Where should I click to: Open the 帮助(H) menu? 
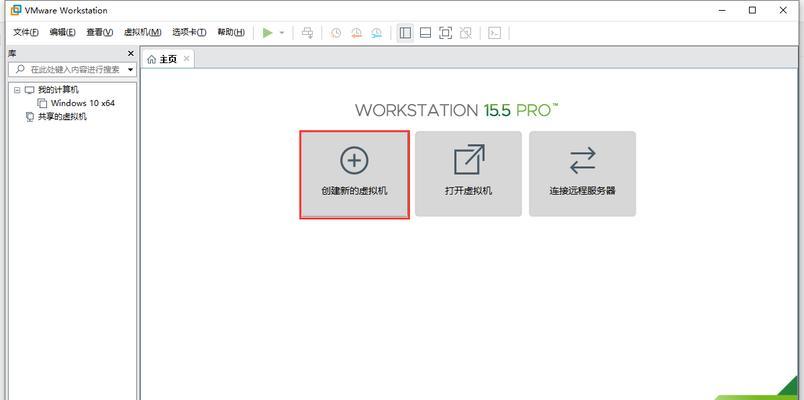(231, 32)
